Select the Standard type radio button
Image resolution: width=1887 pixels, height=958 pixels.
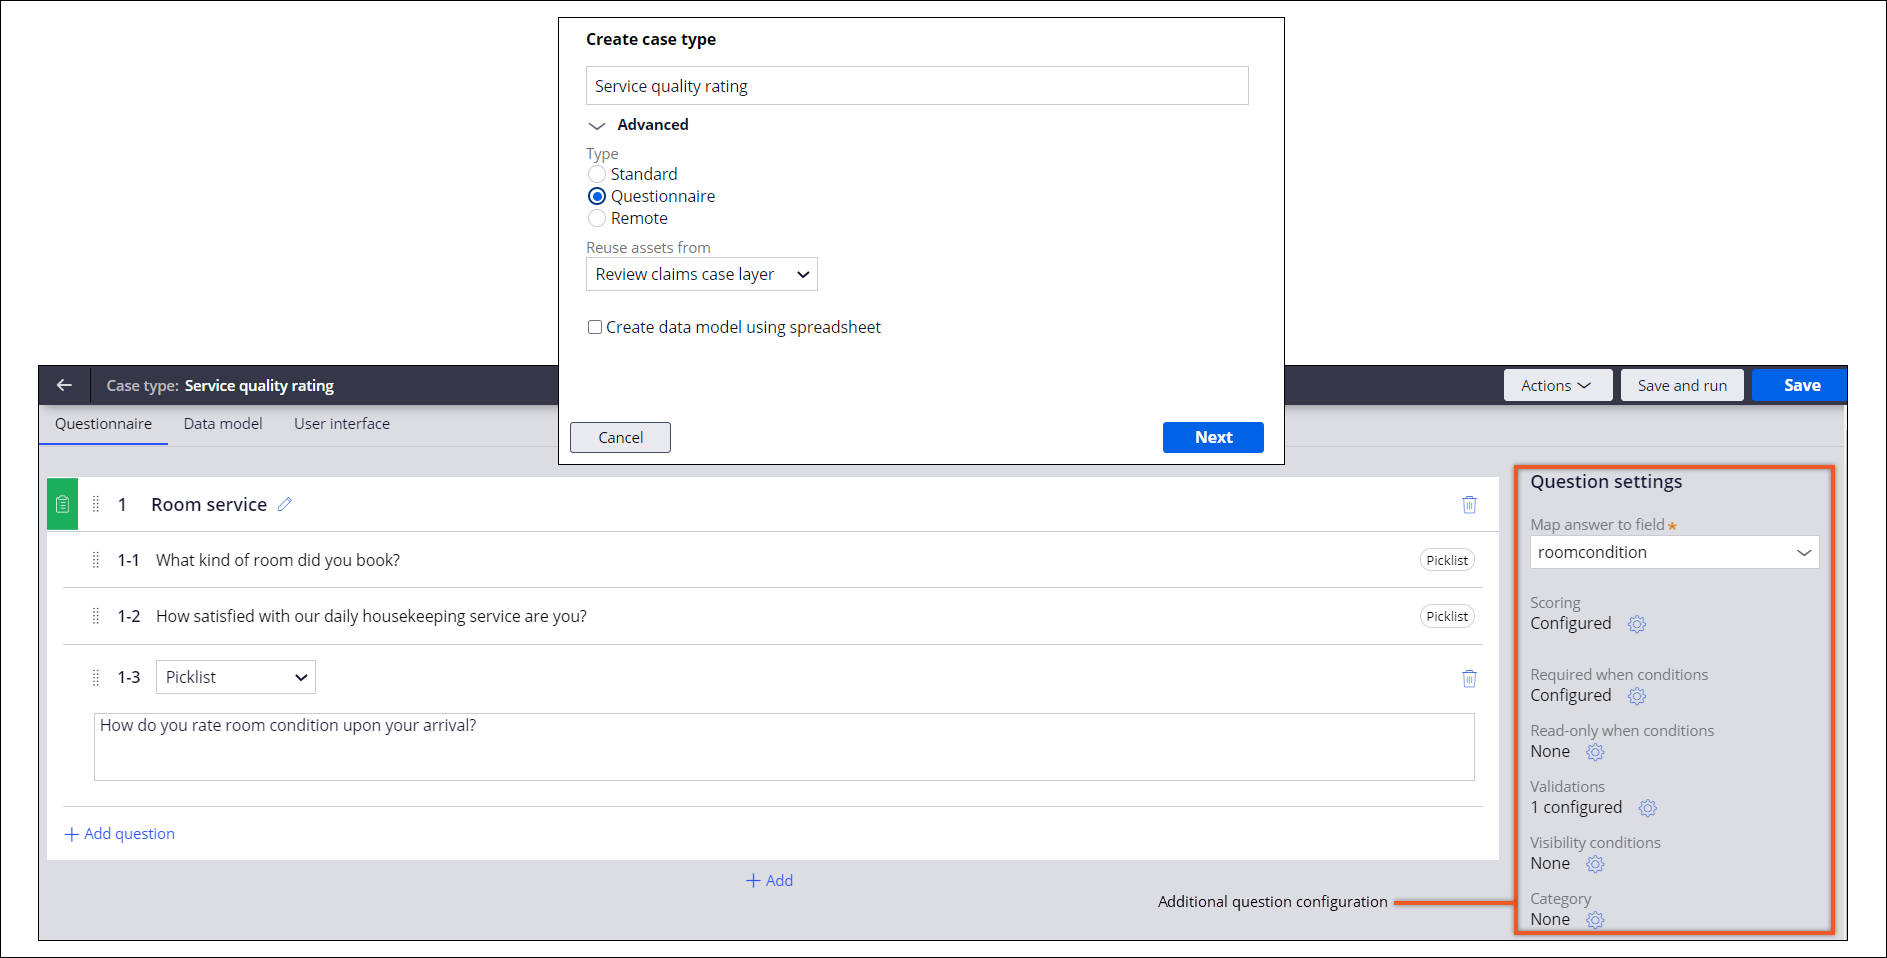point(597,174)
